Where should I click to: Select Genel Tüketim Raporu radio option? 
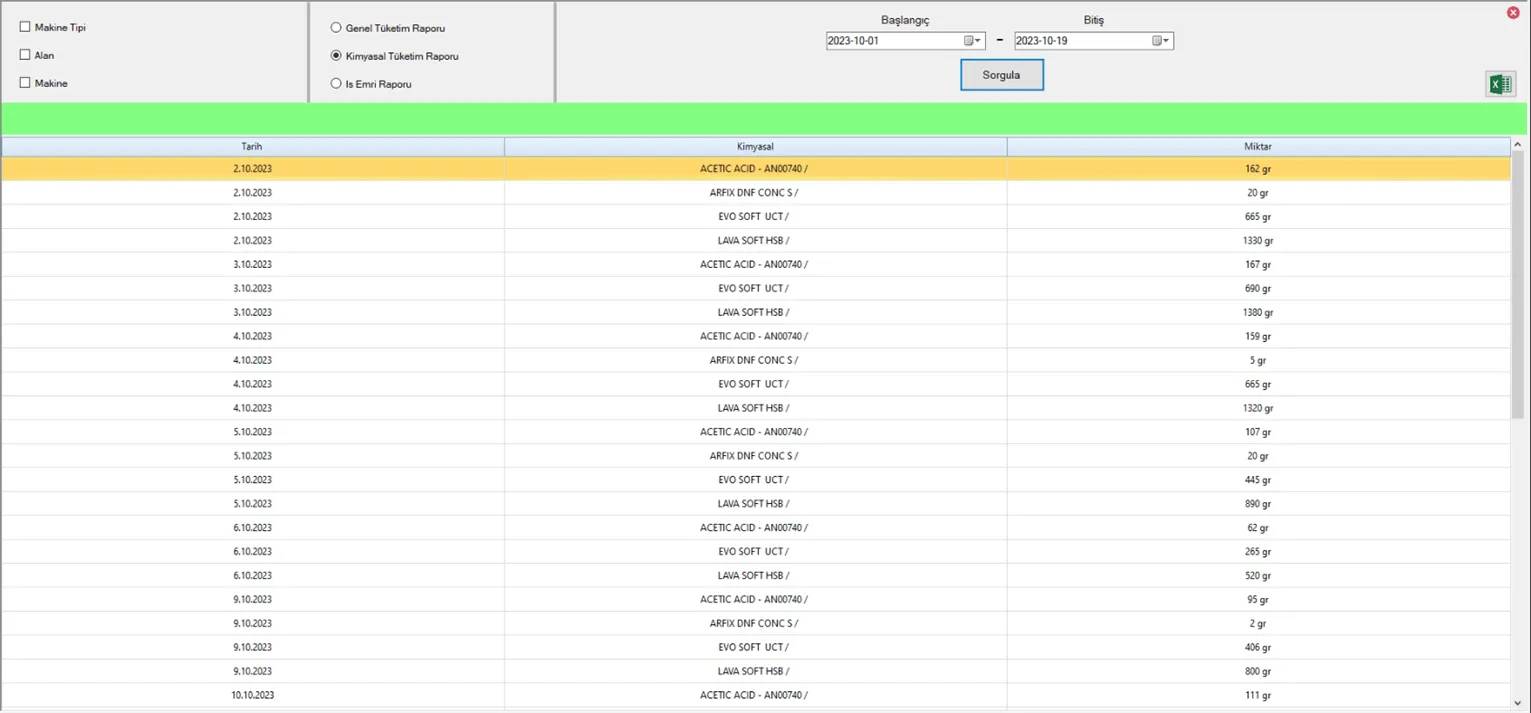coord(336,28)
